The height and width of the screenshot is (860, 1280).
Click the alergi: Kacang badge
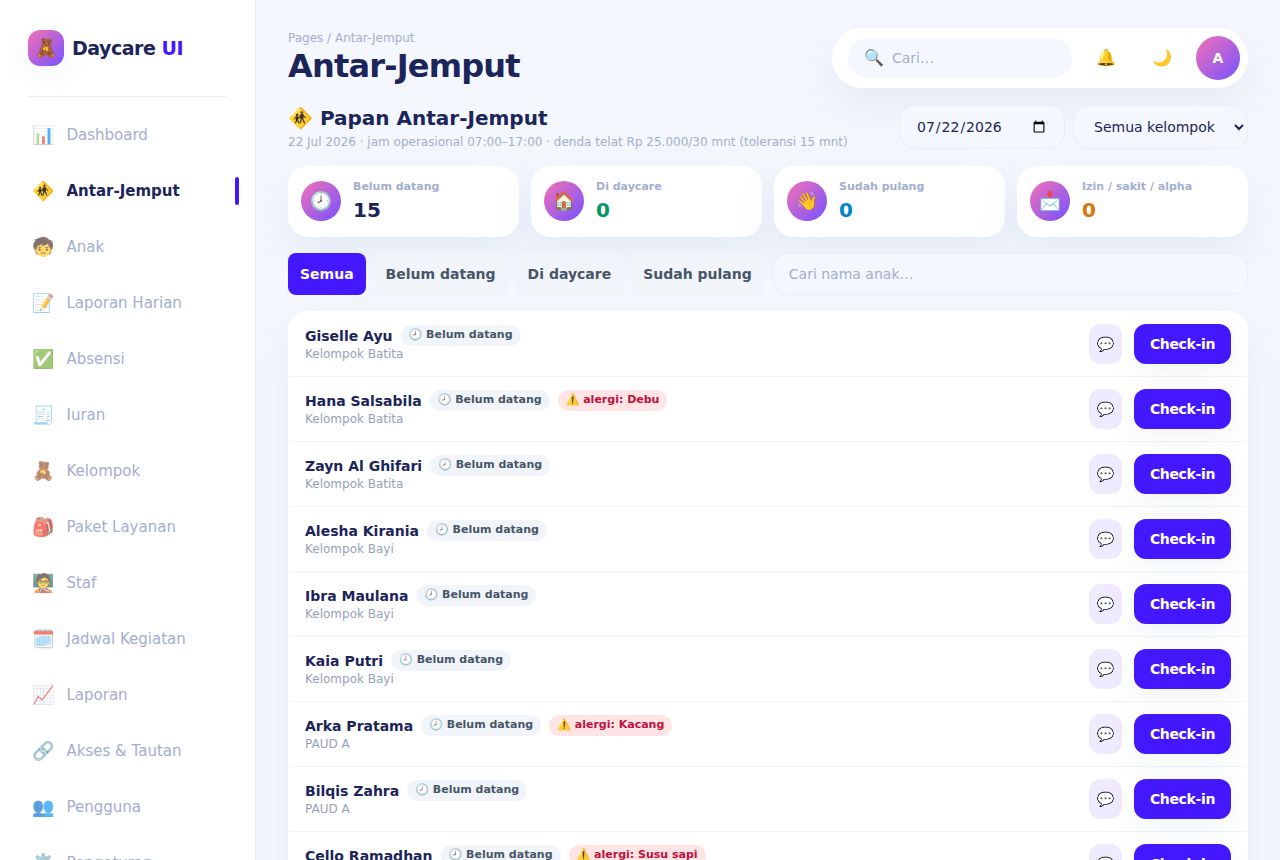(610, 725)
